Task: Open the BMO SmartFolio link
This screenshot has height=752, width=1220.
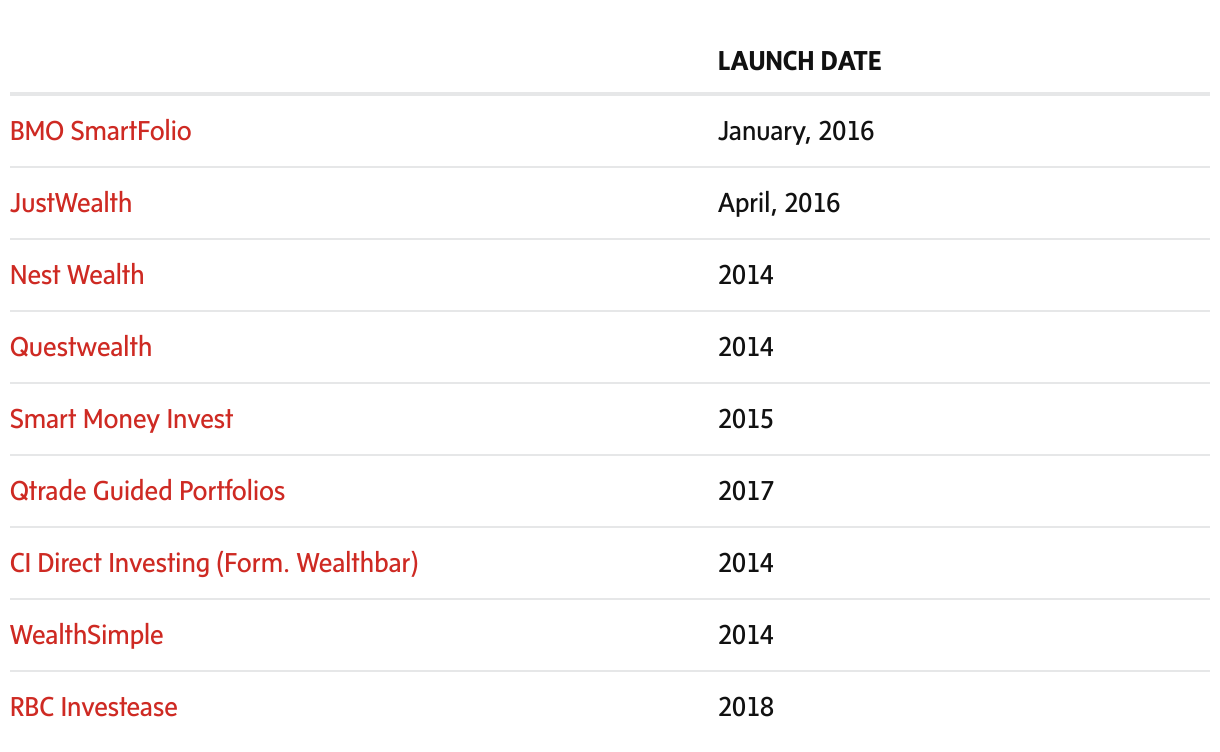Action: click(x=100, y=131)
